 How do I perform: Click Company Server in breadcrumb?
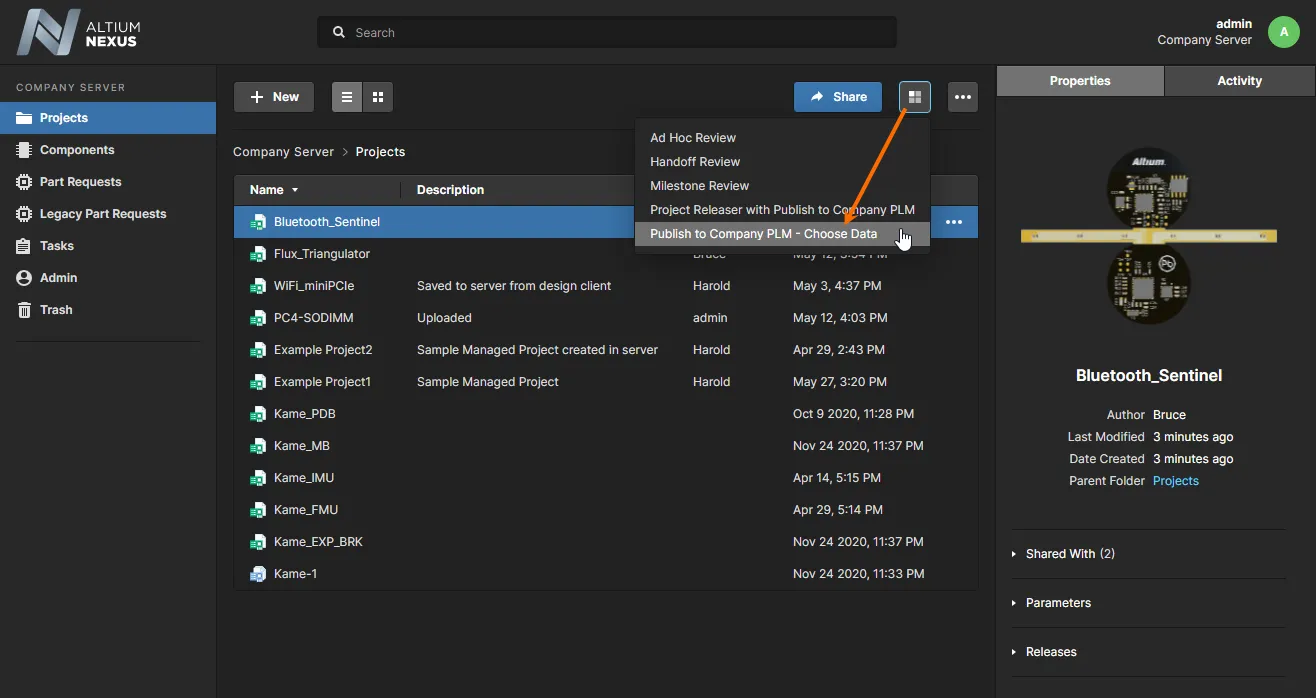pos(283,152)
